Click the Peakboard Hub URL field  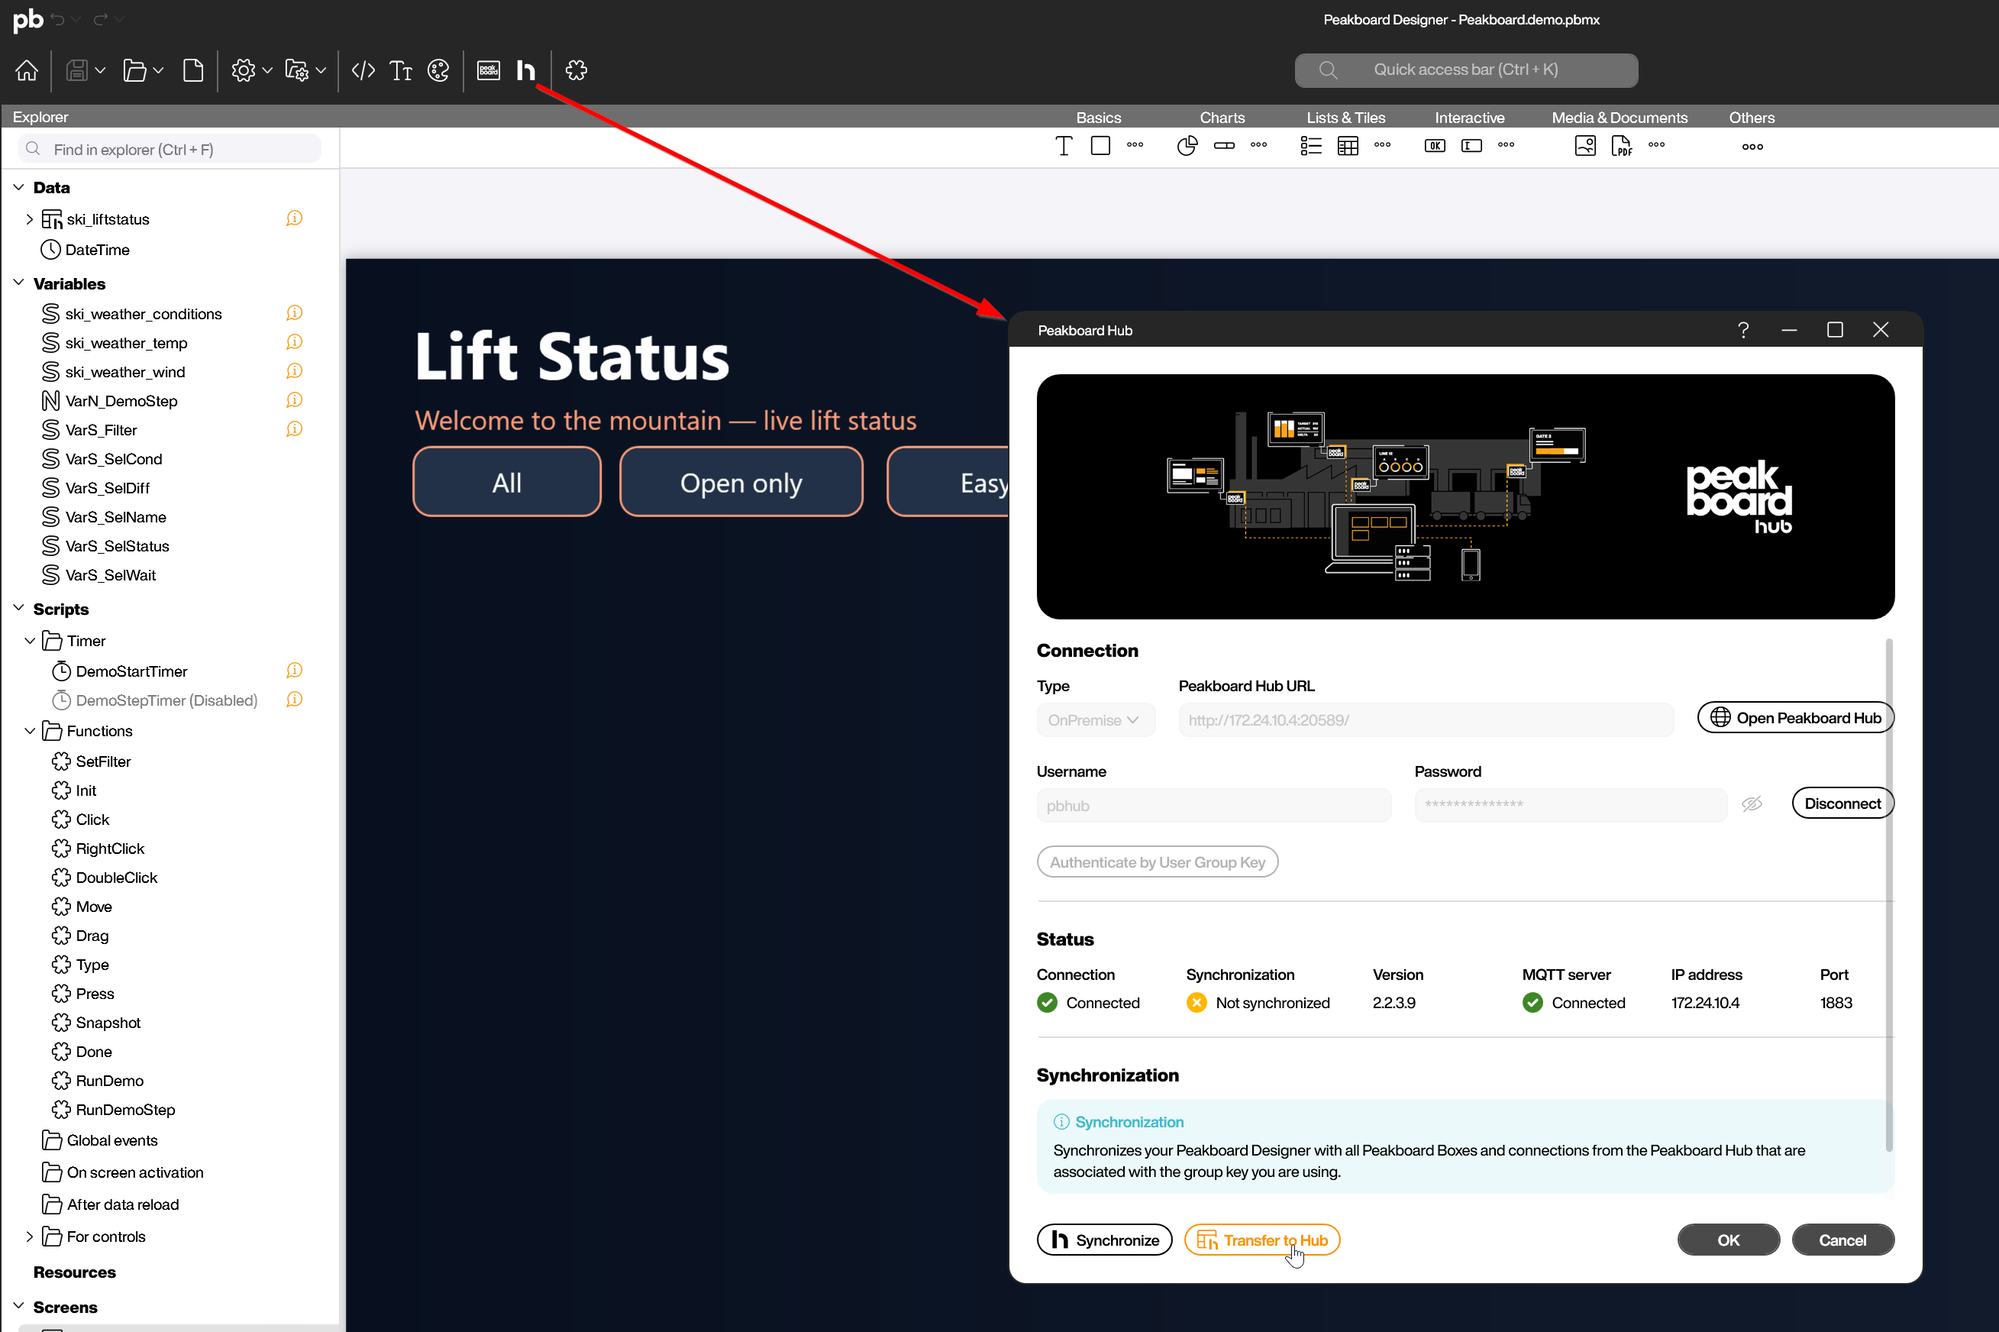[1426, 720]
